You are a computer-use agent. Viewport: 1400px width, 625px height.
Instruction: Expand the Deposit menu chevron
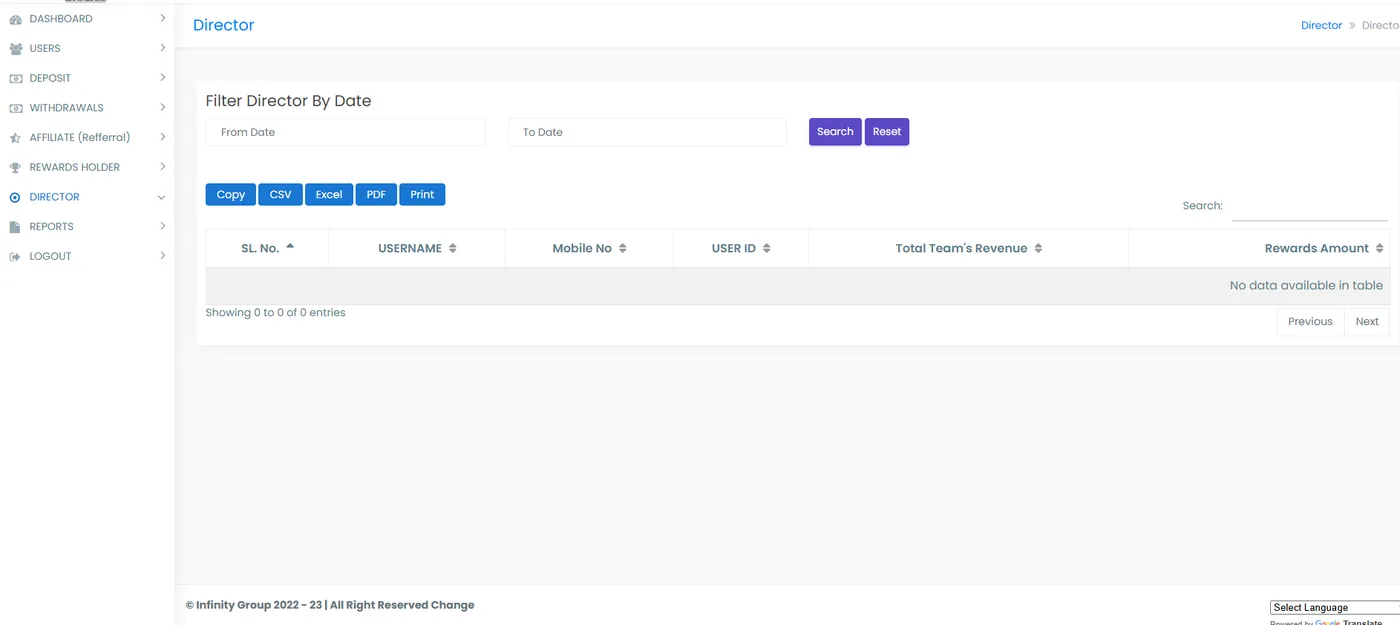[162, 77]
